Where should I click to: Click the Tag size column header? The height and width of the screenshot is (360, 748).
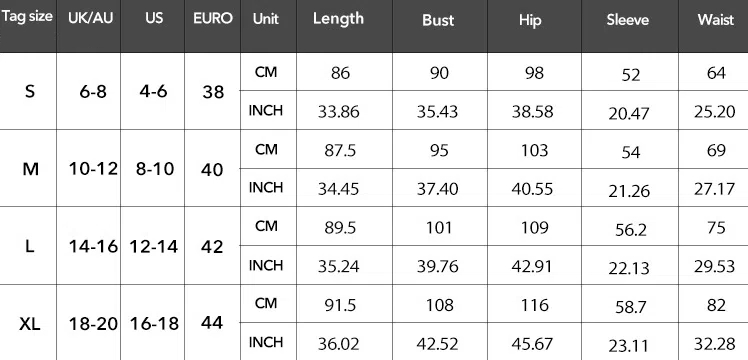[27, 17]
